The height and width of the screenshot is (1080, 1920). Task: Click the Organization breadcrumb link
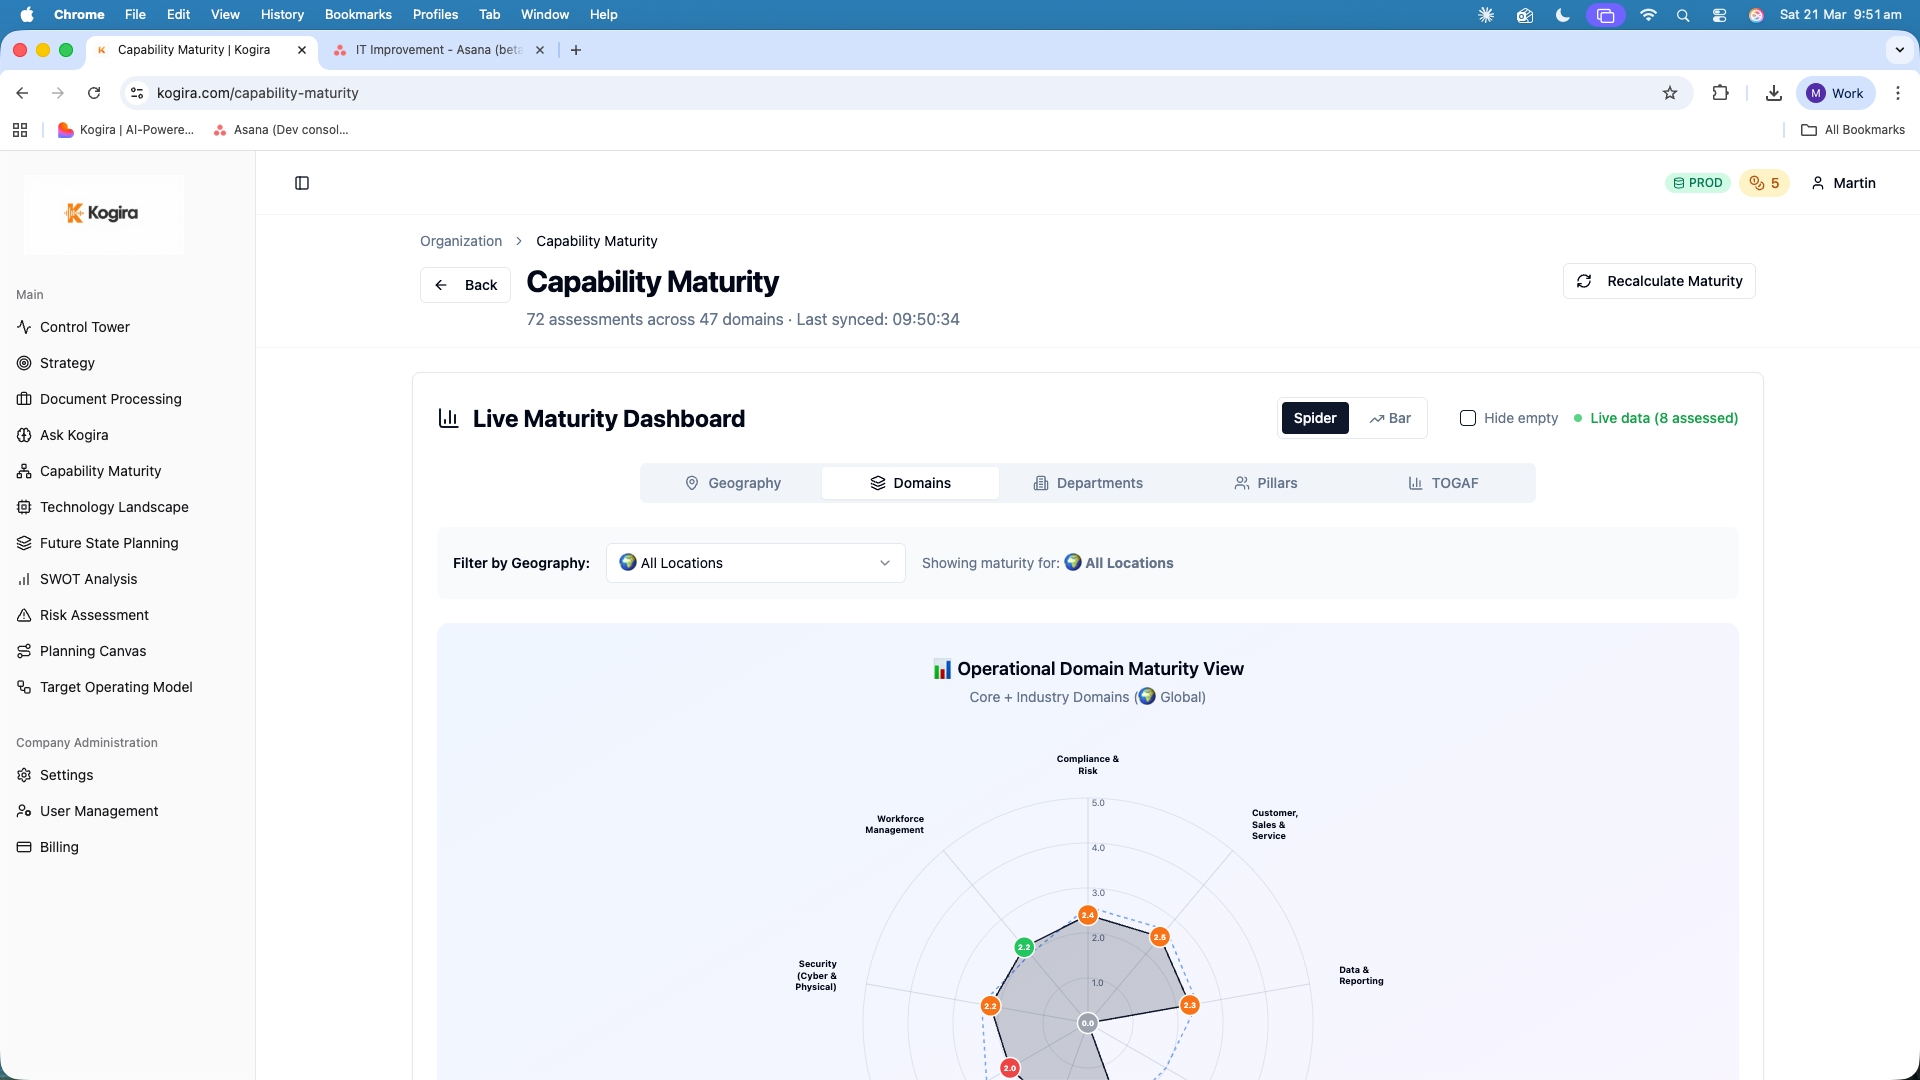click(460, 241)
